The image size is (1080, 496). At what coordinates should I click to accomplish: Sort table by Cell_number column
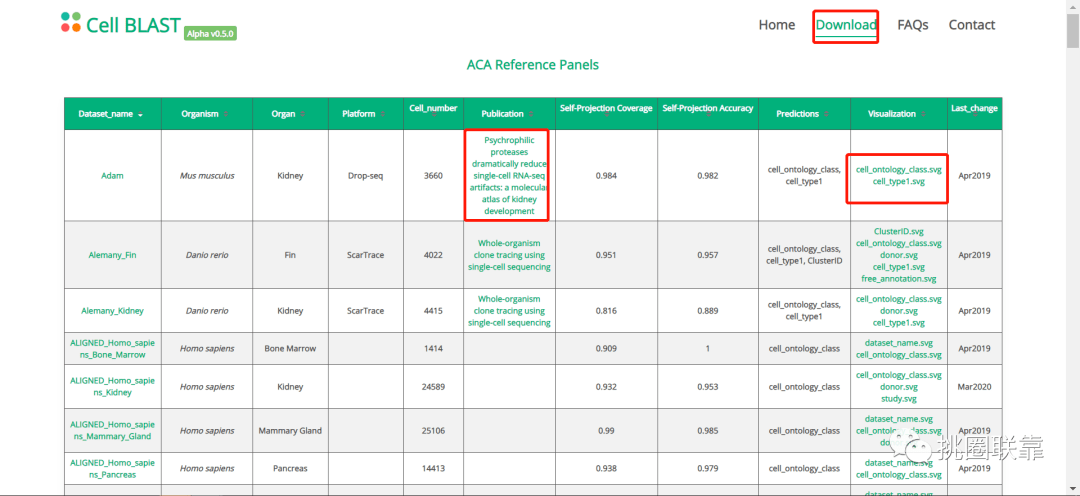[433, 114]
